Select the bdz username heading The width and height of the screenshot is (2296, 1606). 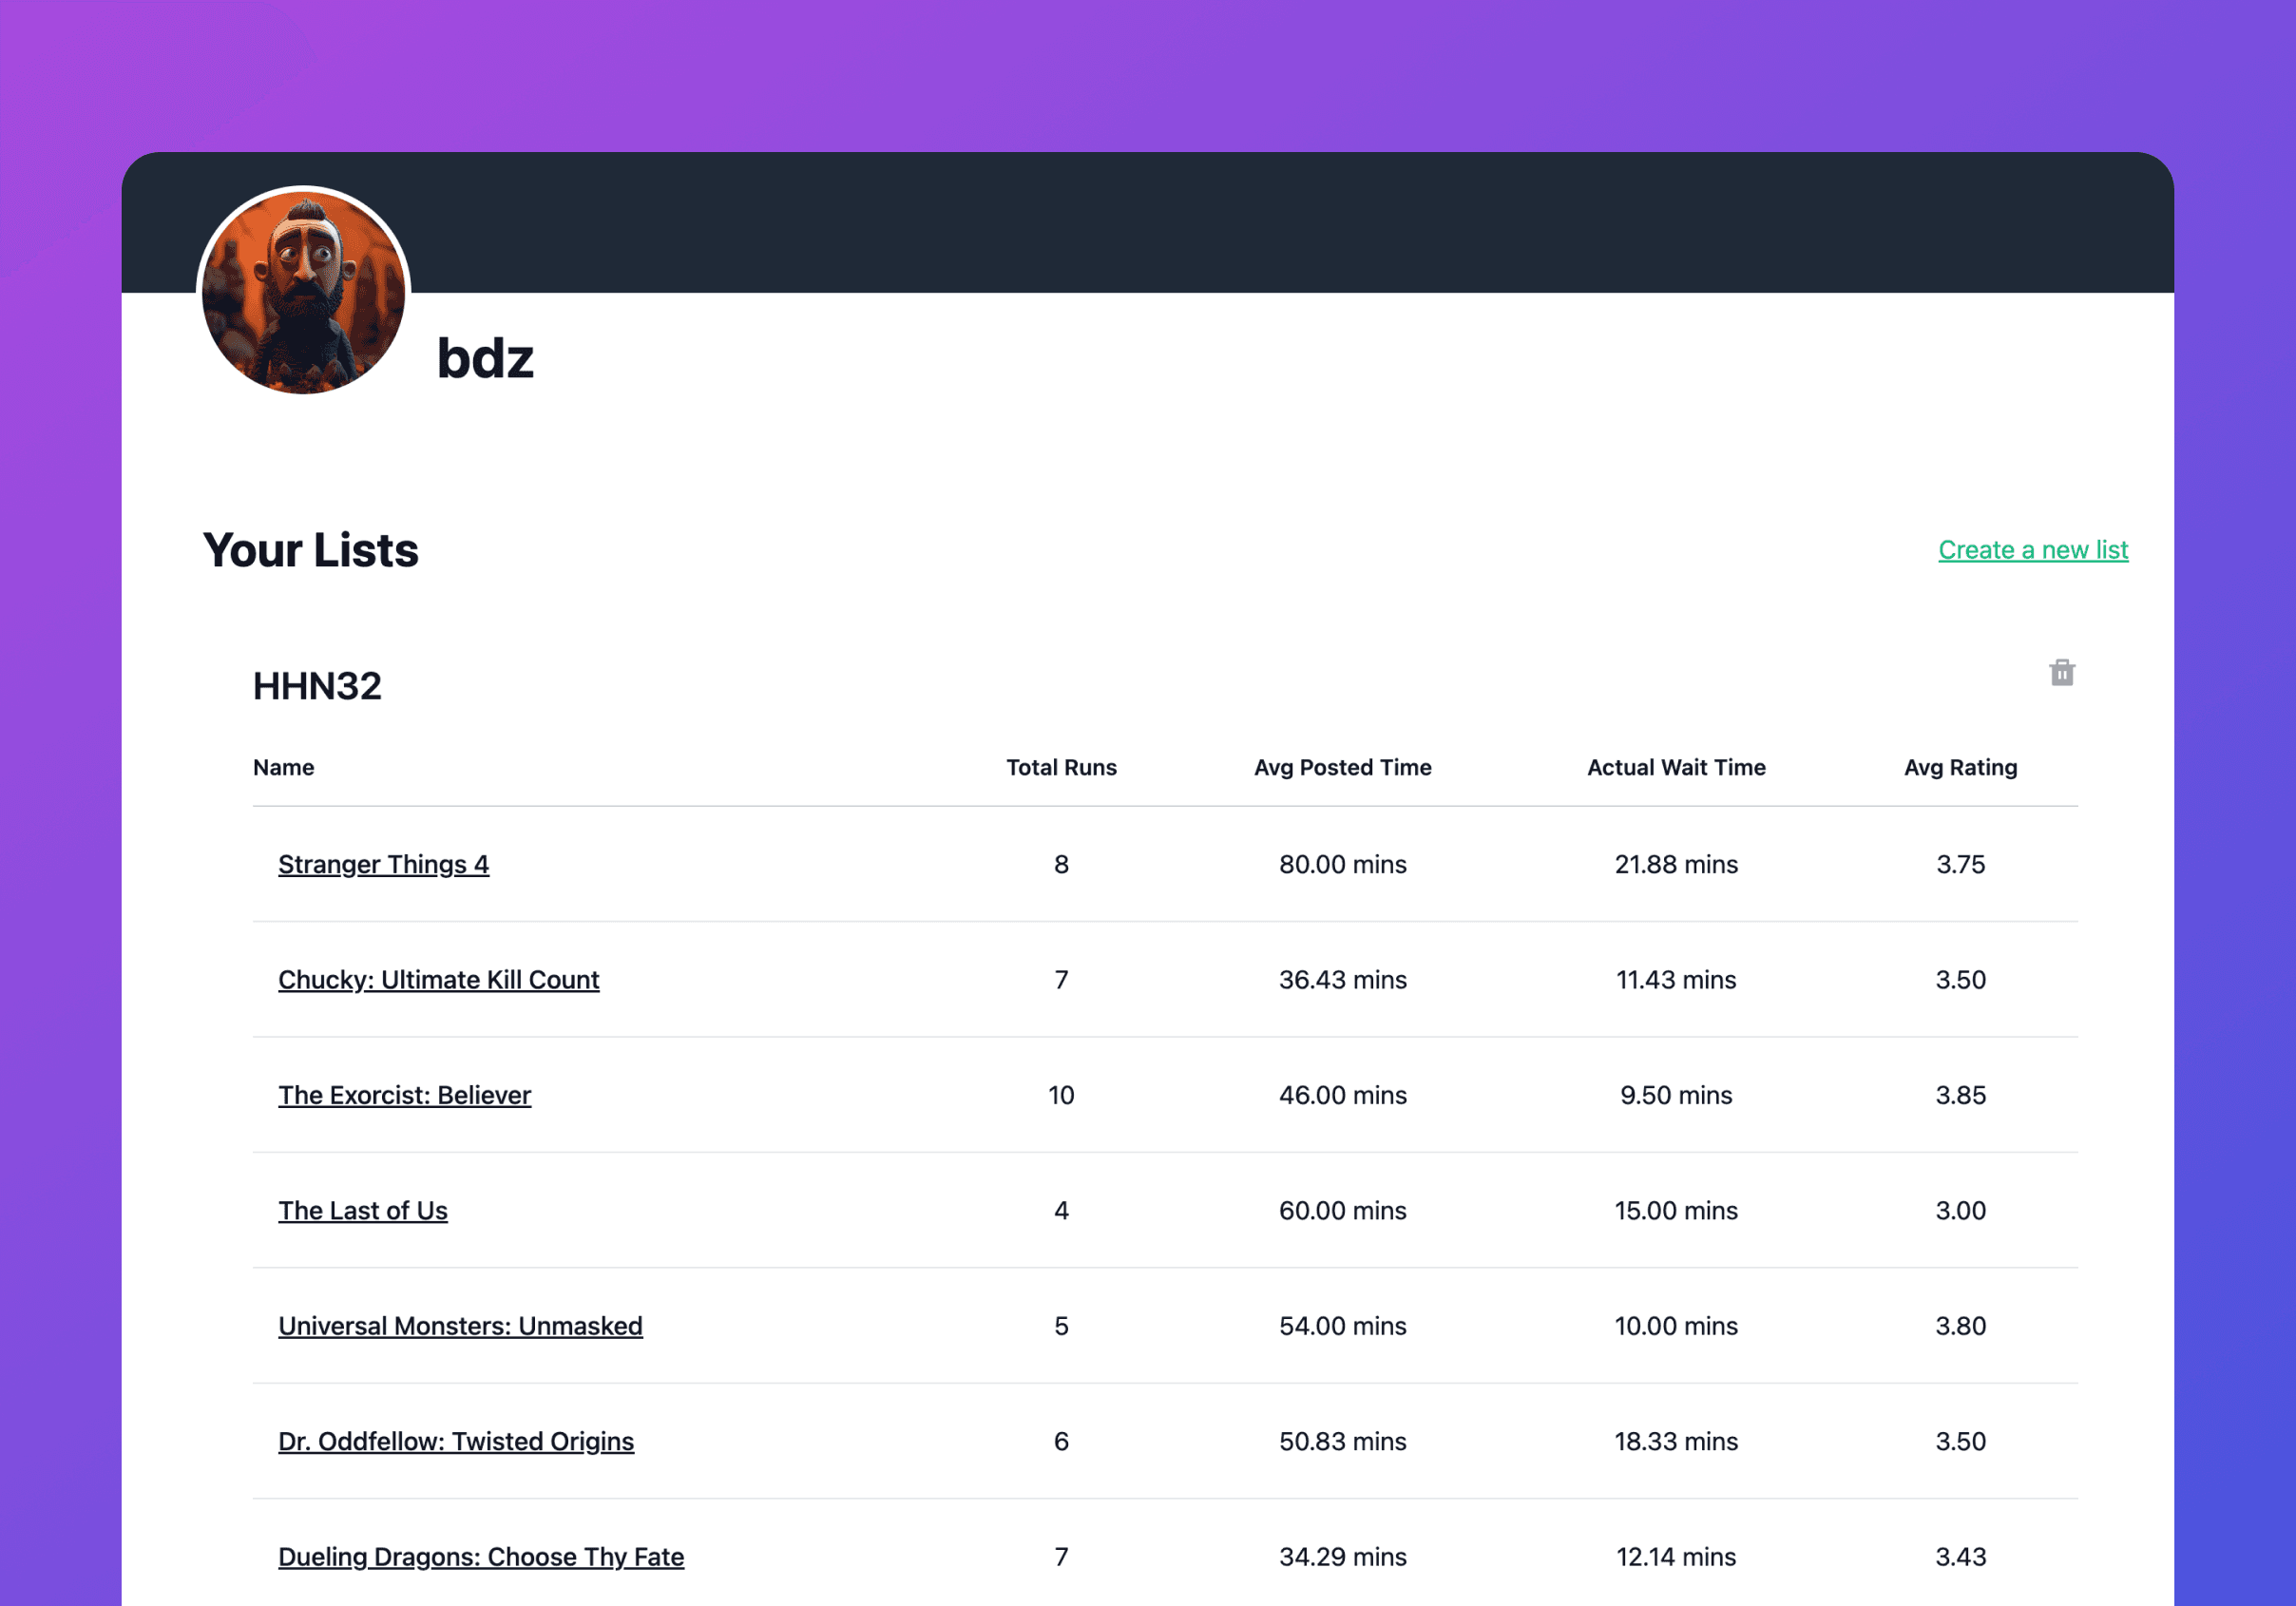tap(485, 358)
